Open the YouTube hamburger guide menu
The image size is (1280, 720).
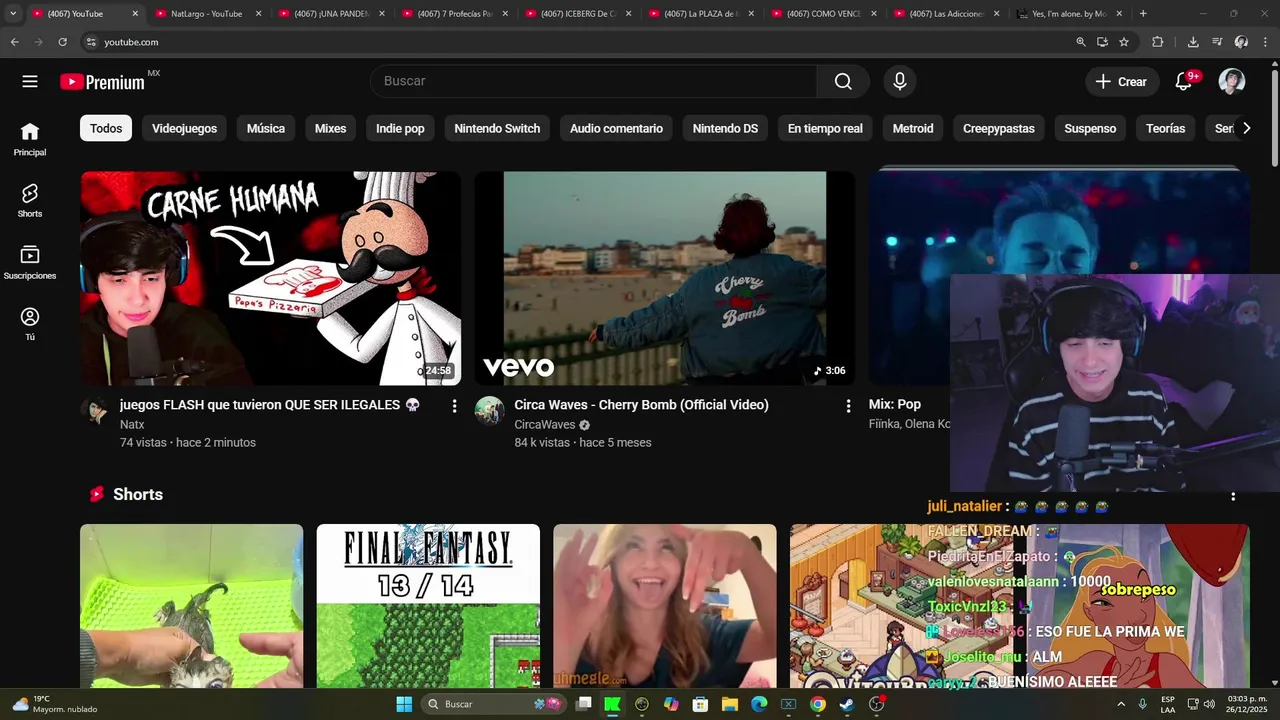pyautogui.click(x=30, y=82)
